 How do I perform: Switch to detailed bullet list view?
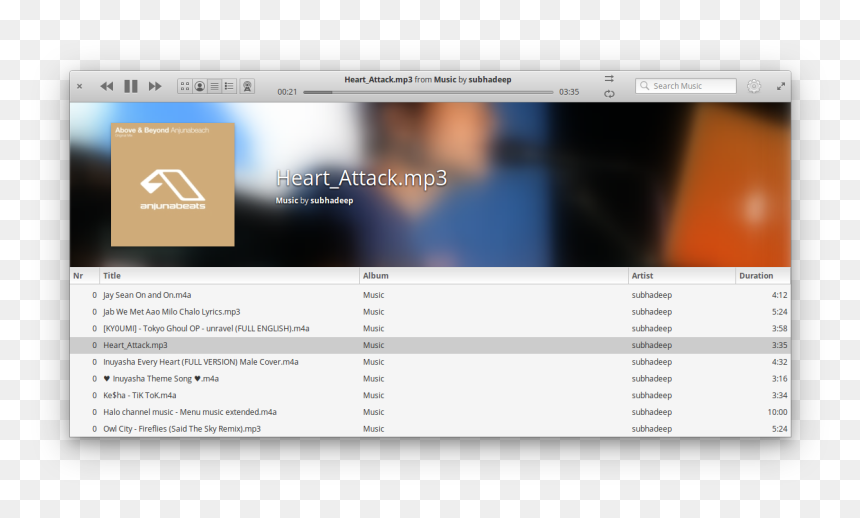tap(229, 86)
